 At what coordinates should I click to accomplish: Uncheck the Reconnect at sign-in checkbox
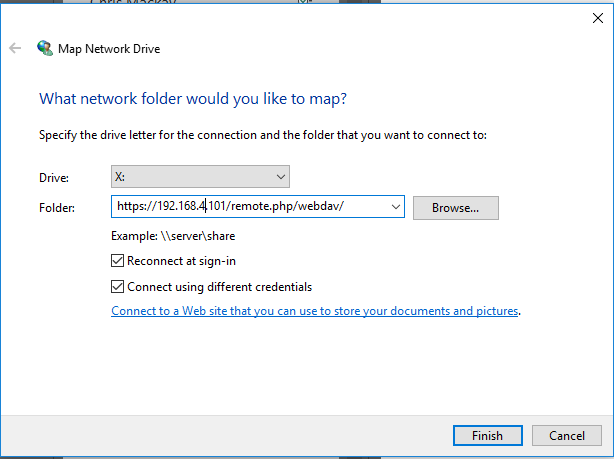pyautogui.click(x=117, y=261)
